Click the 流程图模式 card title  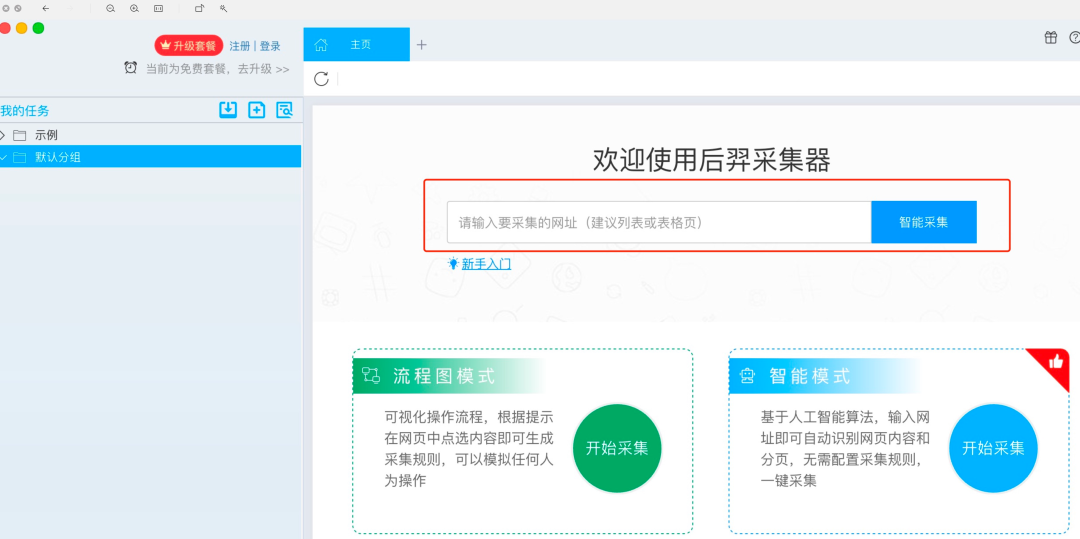444,376
